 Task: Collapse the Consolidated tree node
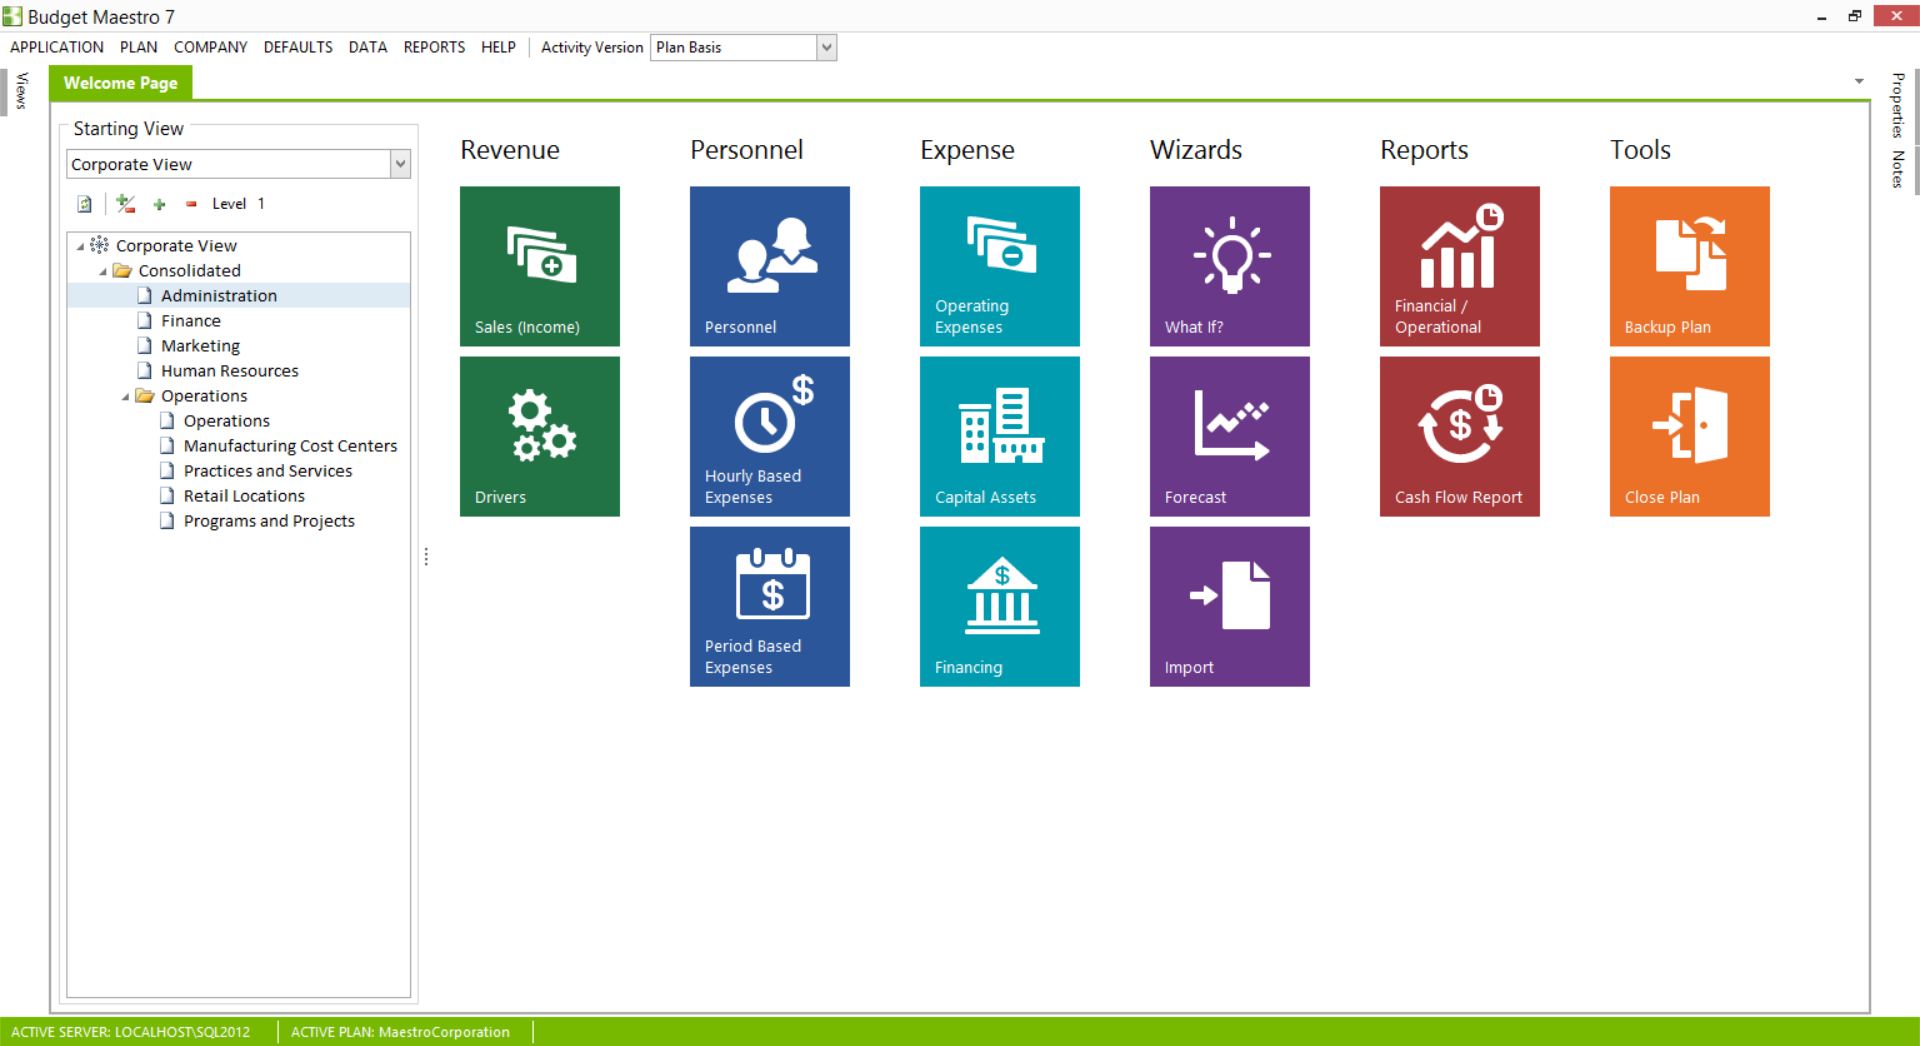click(x=103, y=271)
